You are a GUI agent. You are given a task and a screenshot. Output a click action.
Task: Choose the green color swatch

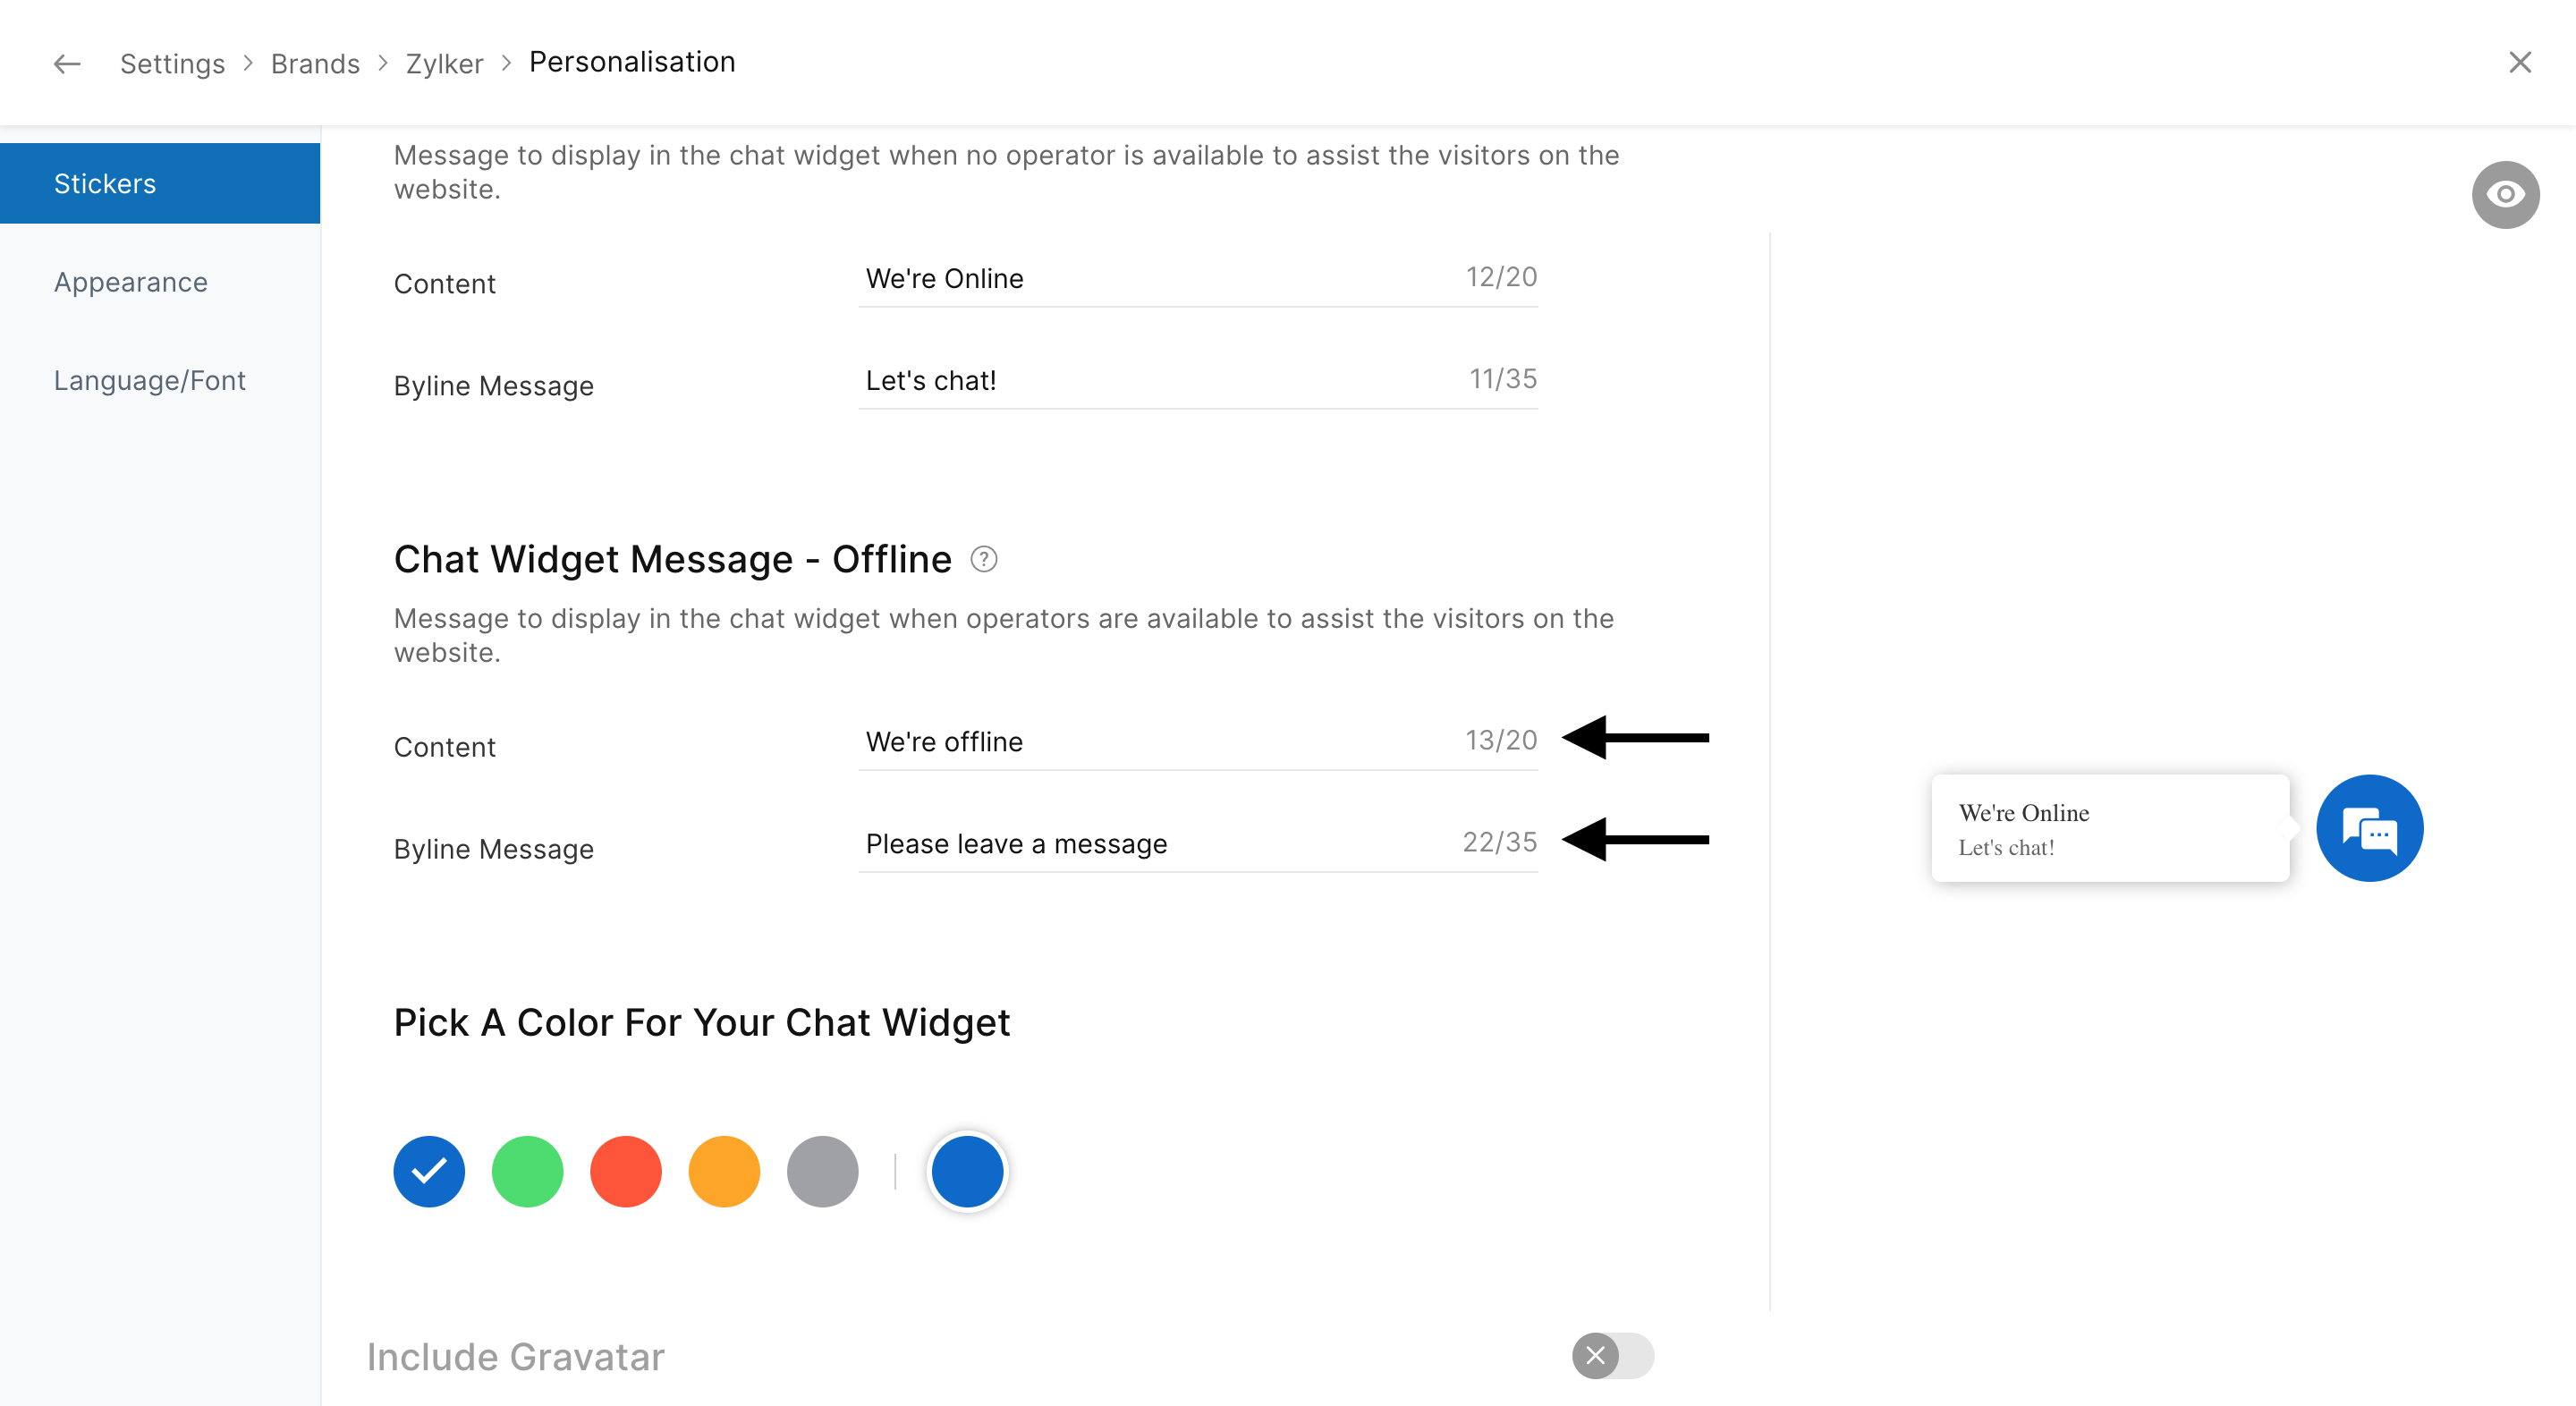coord(527,1171)
